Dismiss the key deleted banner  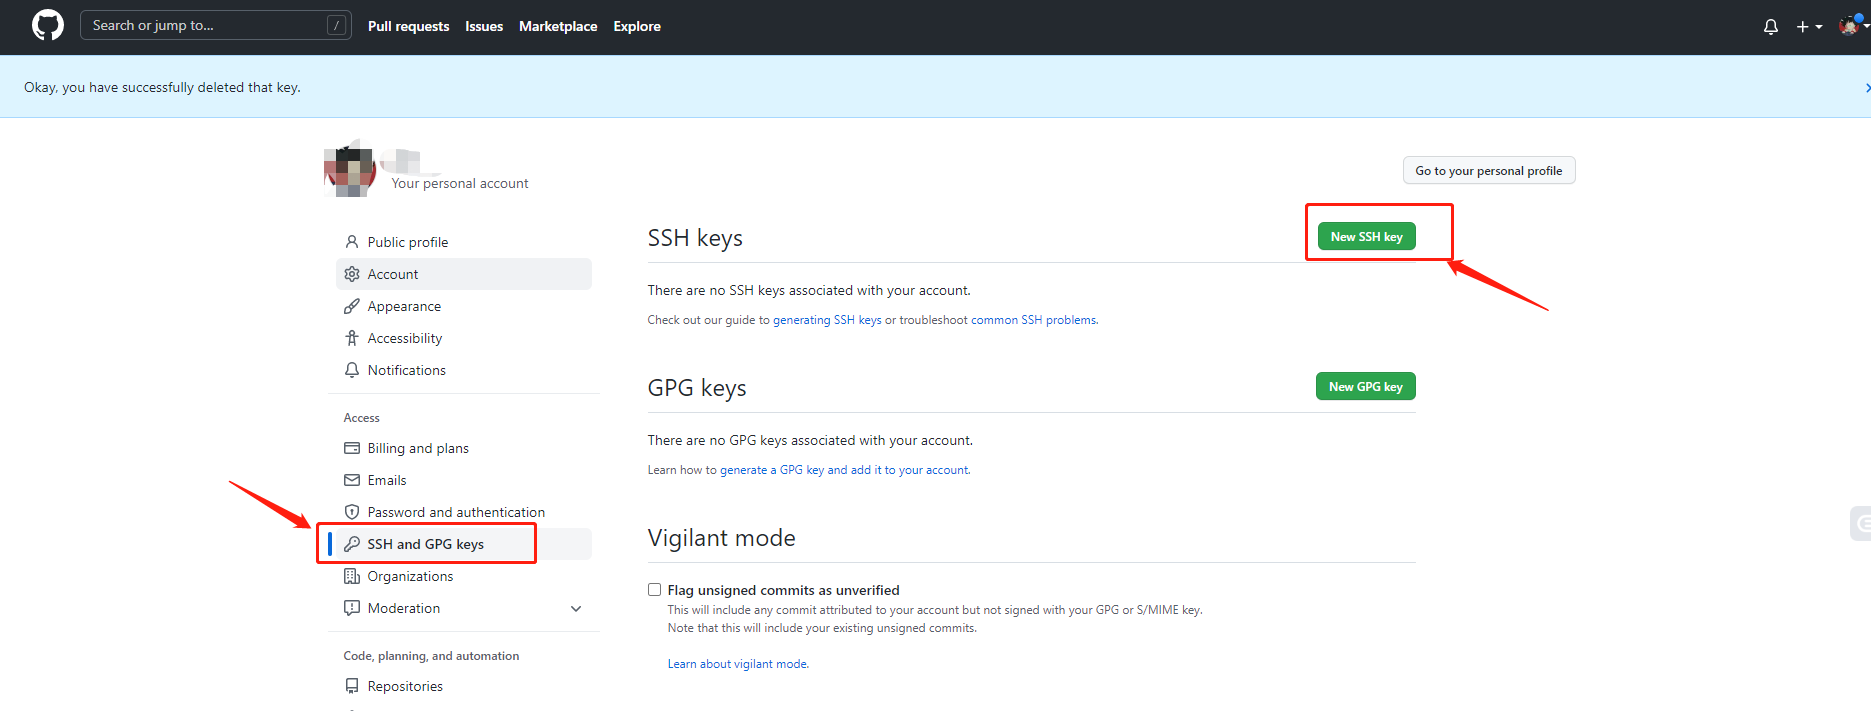[1866, 88]
